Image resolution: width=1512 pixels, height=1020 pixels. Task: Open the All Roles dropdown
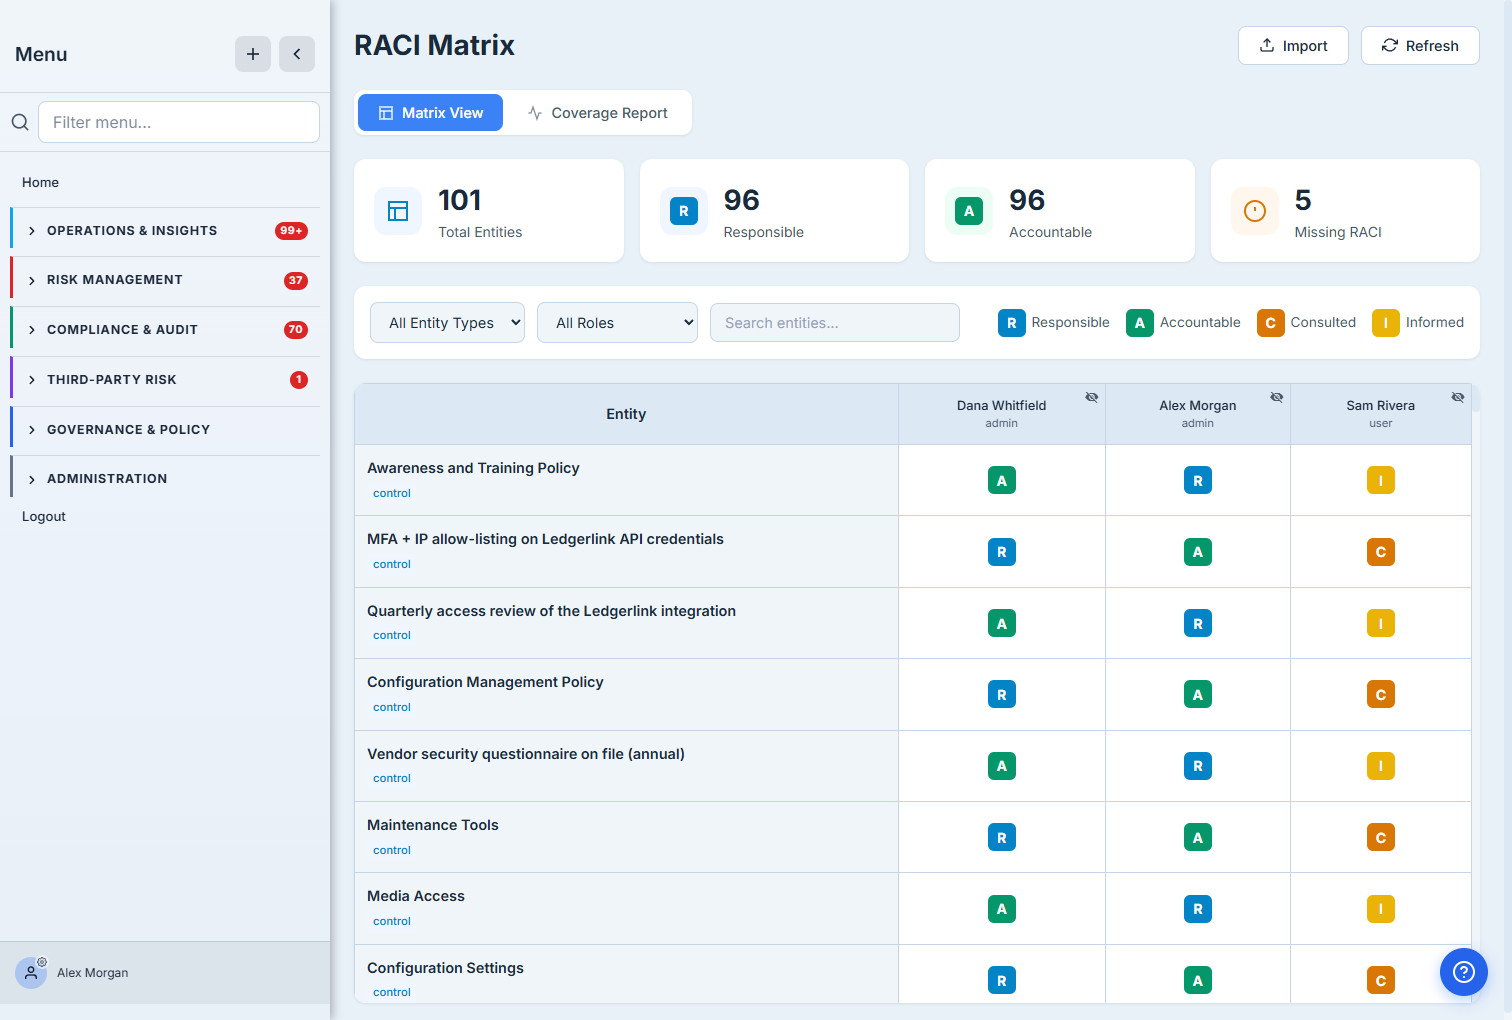pos(617,323)
